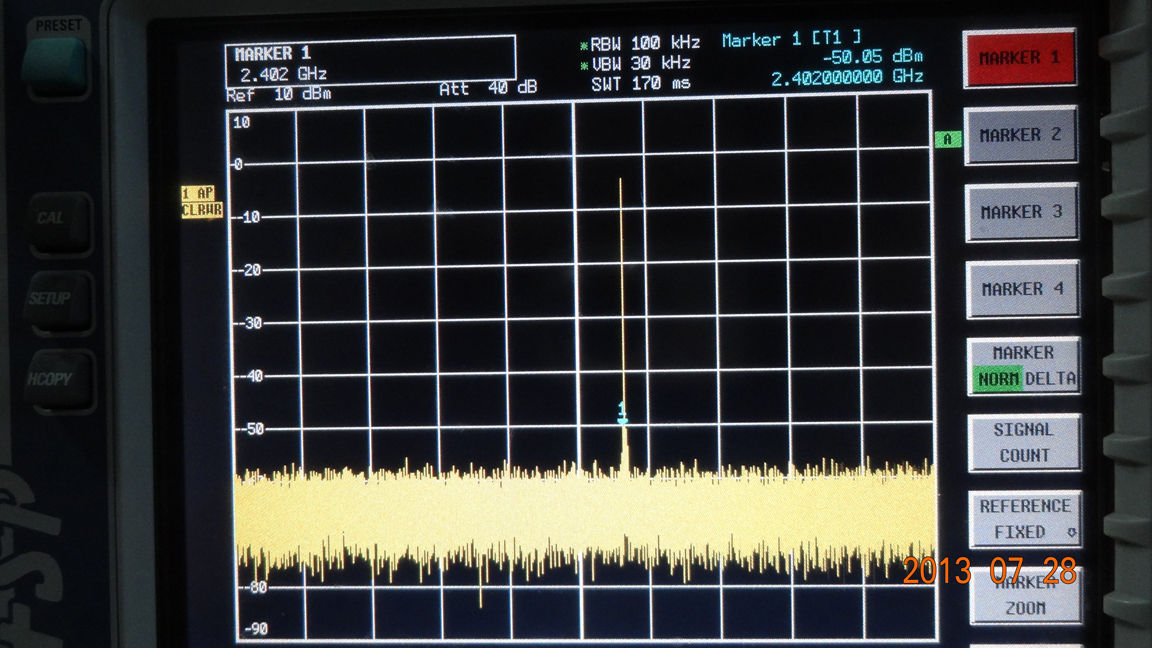
Task: Click the -20 y-axis scale label
Action: tap(248, 270)
